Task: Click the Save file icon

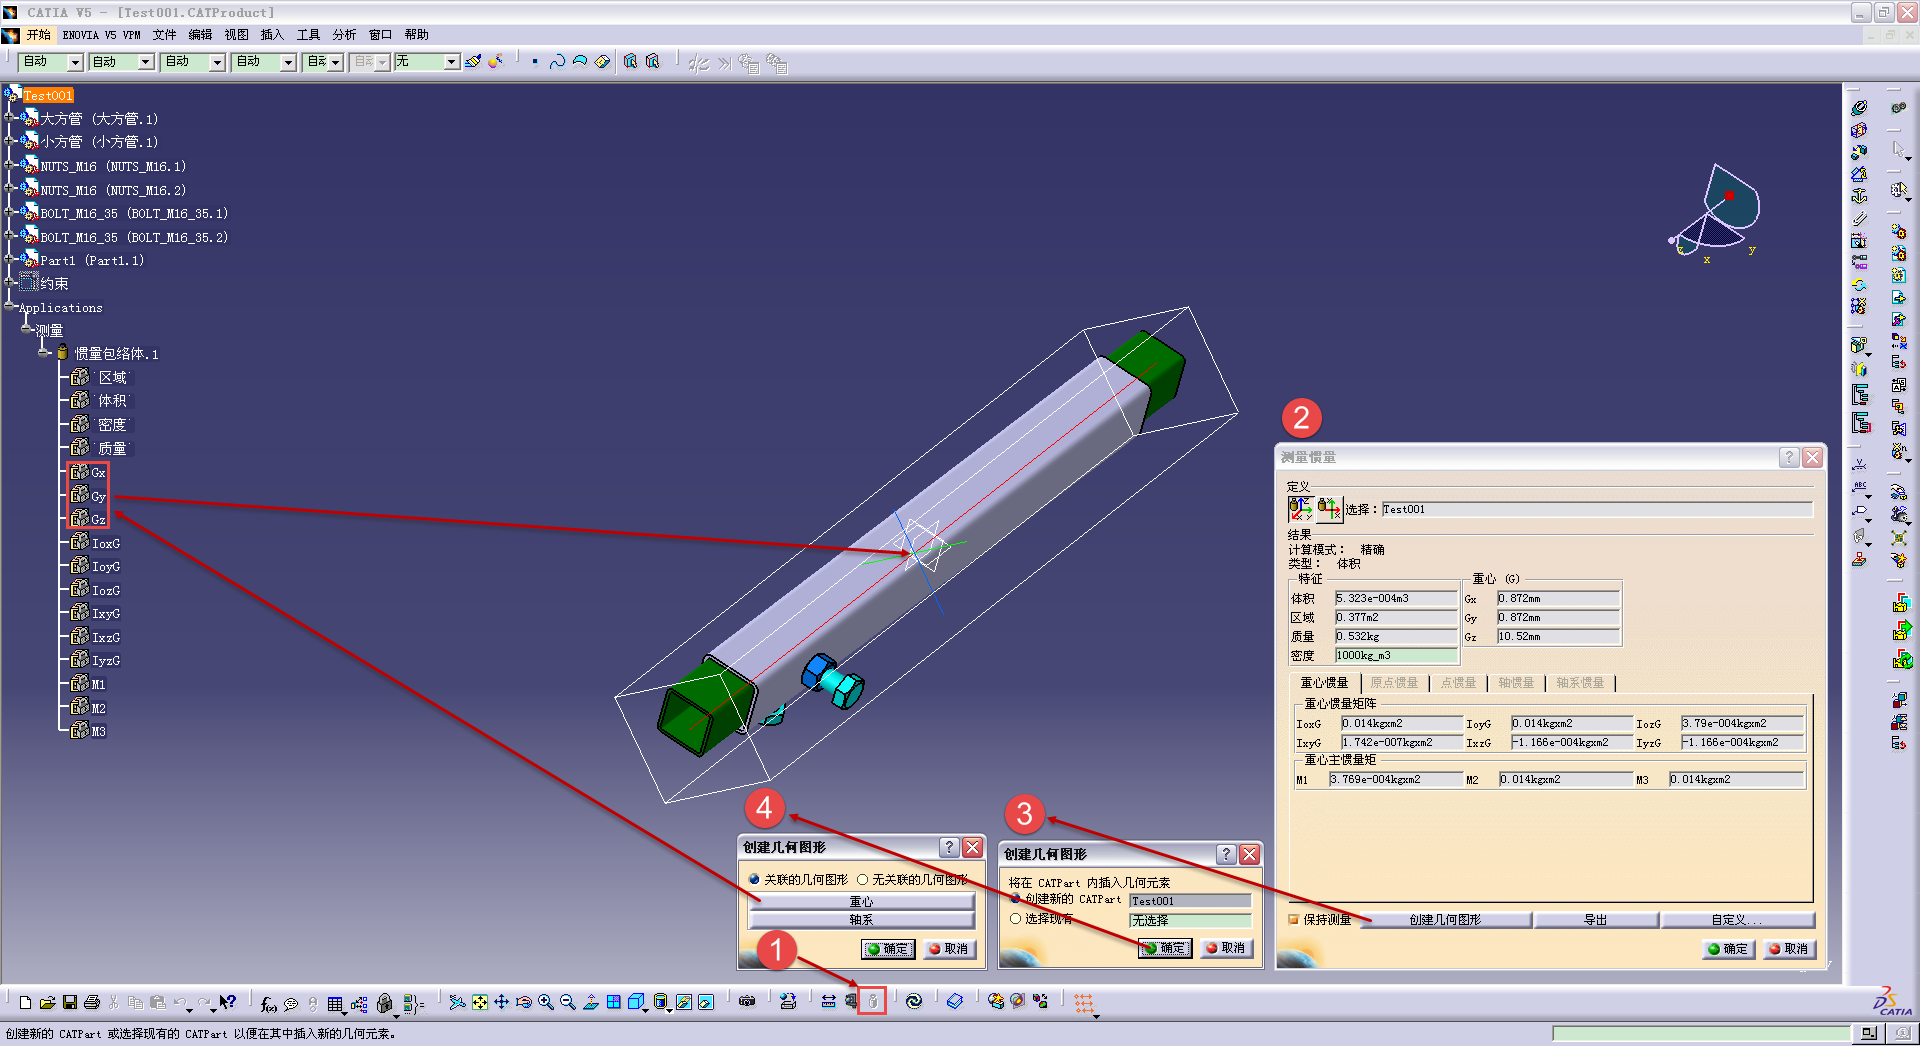Action: click(x=70, y=1002)
